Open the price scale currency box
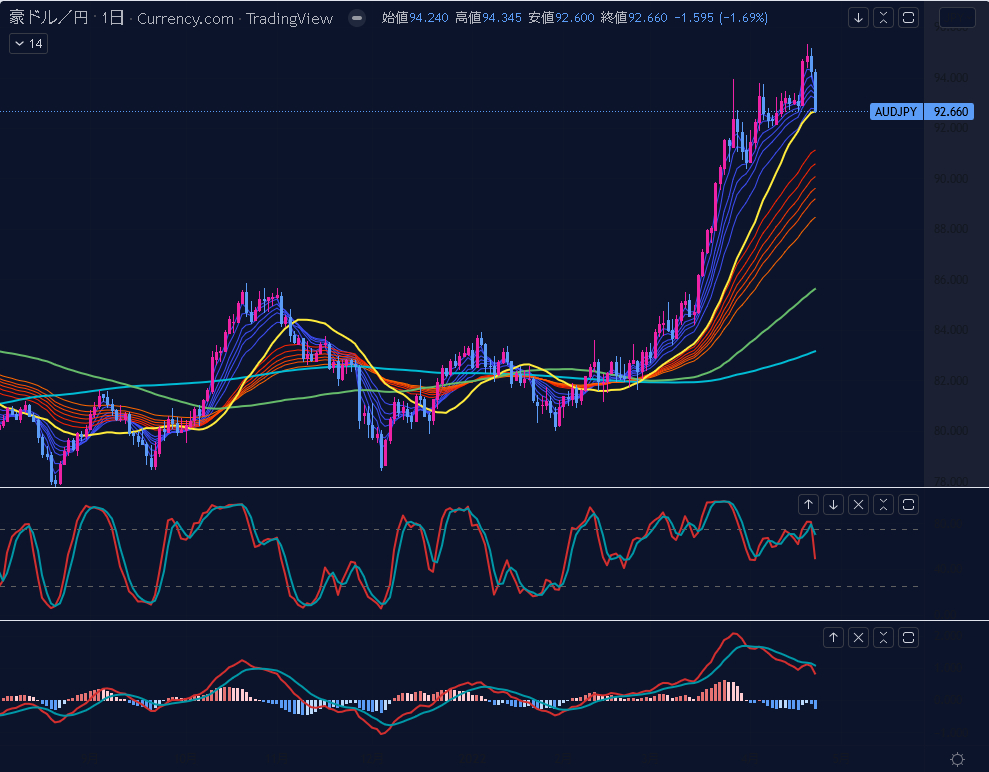This screenshot has width=989, height=772. (x=957, y=17)
